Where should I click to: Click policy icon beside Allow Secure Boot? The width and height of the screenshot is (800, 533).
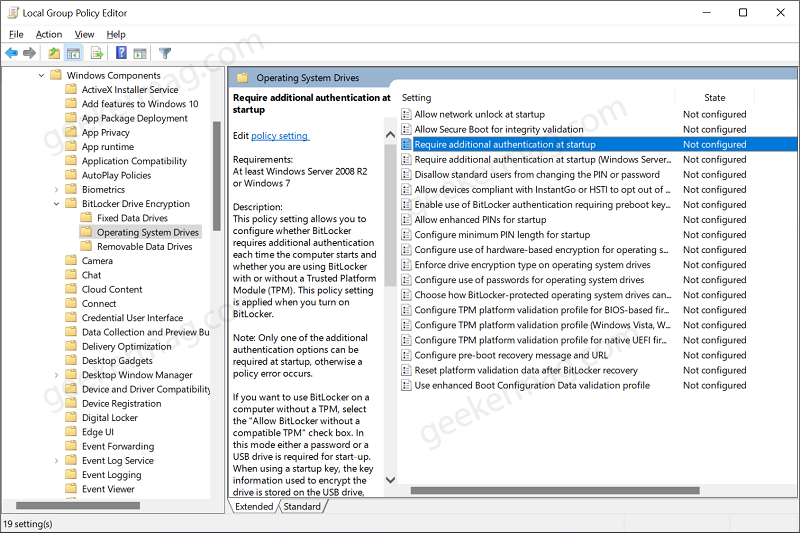click(x=406, y=129)
